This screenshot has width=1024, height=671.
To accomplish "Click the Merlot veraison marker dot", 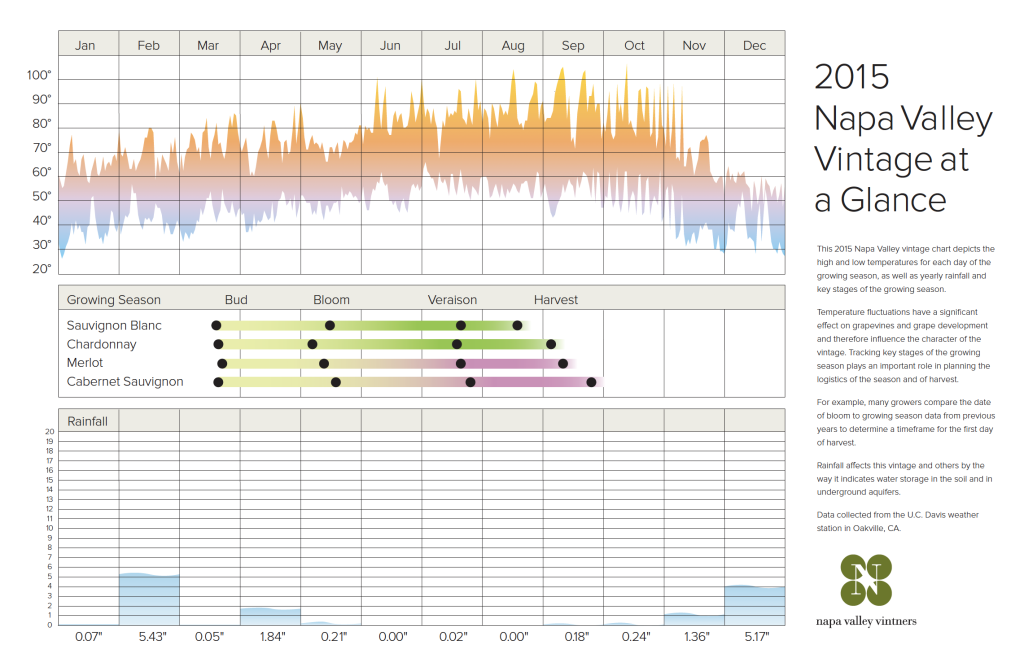I will click(461, 363).
